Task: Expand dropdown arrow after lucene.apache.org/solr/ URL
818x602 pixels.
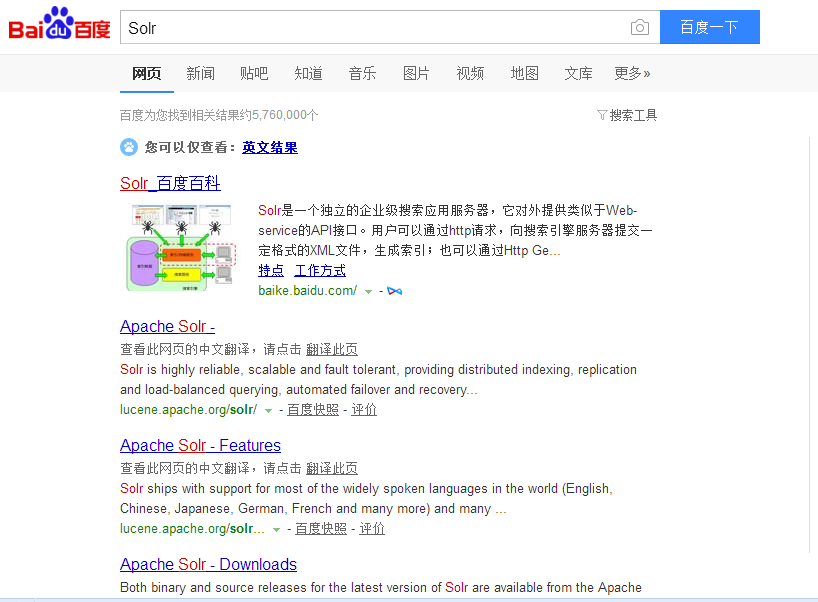Action: 268,411
